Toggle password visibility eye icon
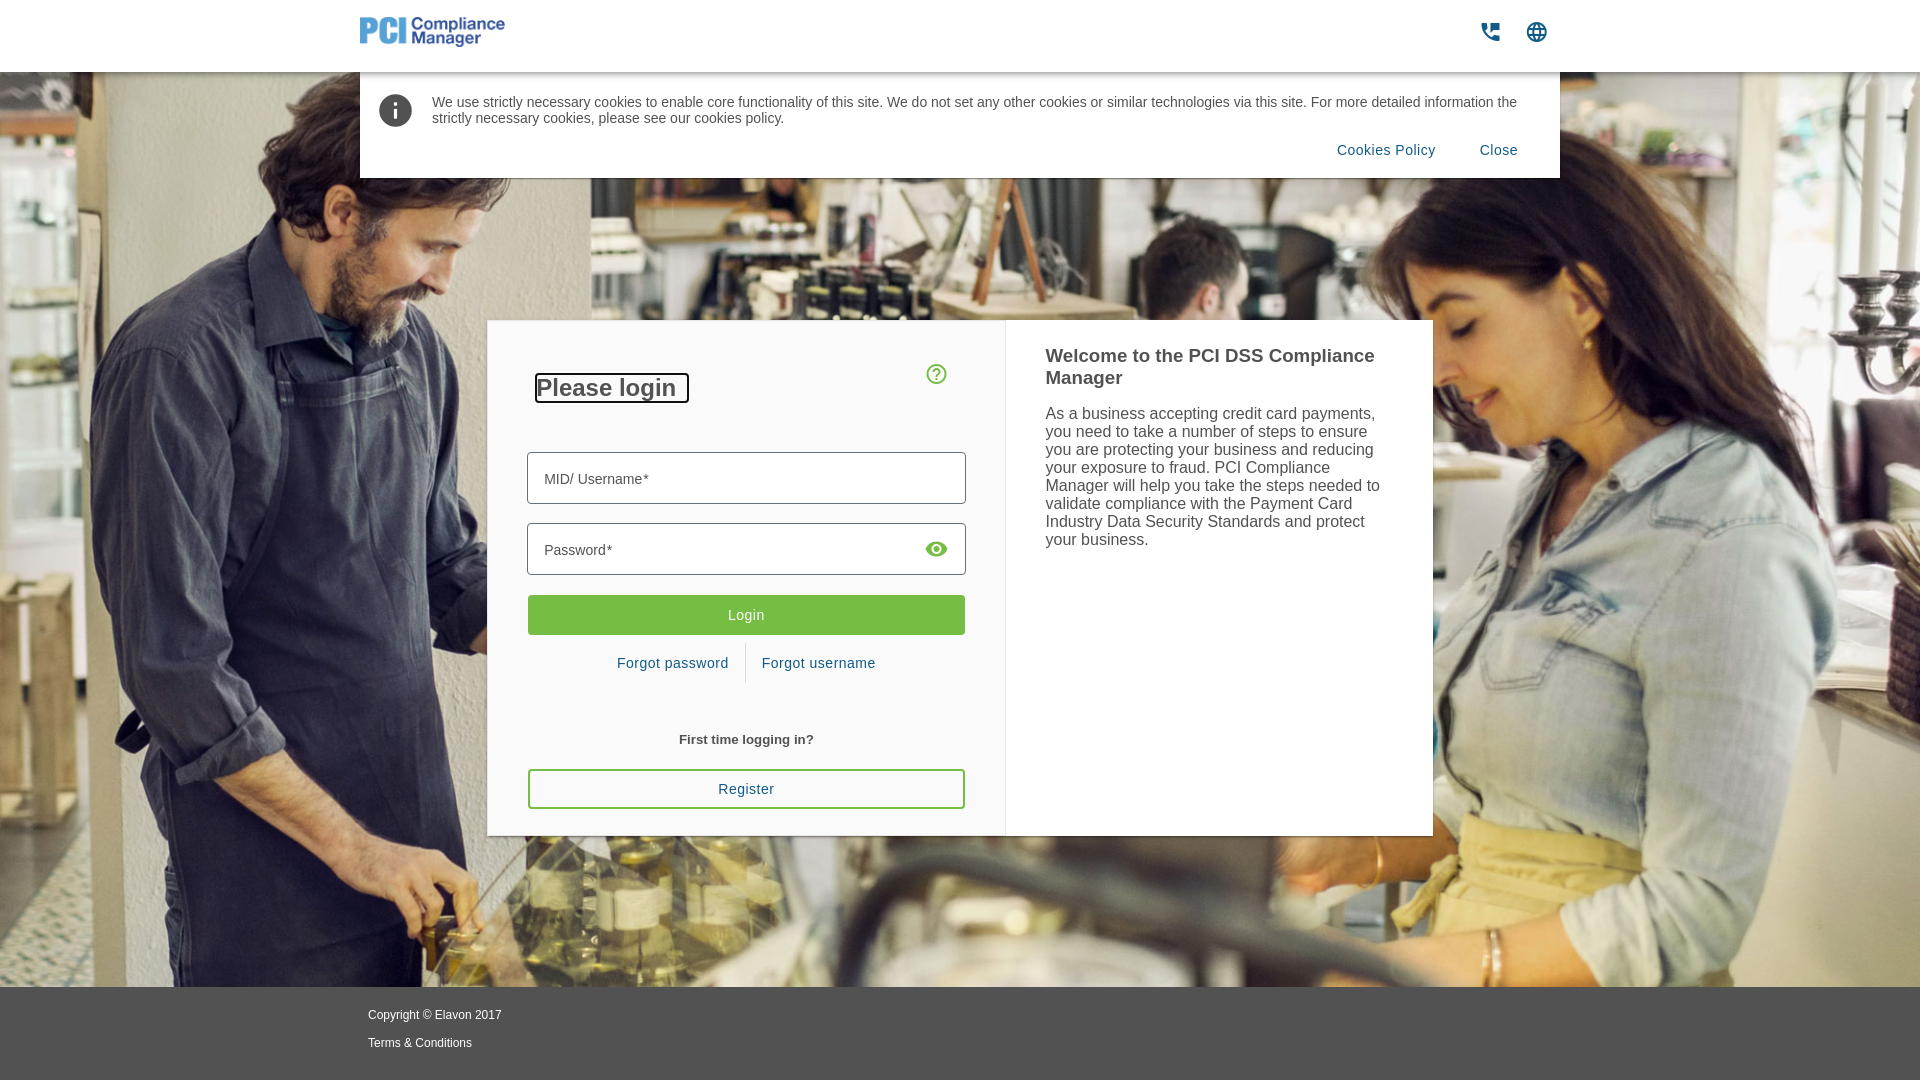The height and width of the screenshot is (1080, 1920). pyautogui.click(x=936, y=549)
